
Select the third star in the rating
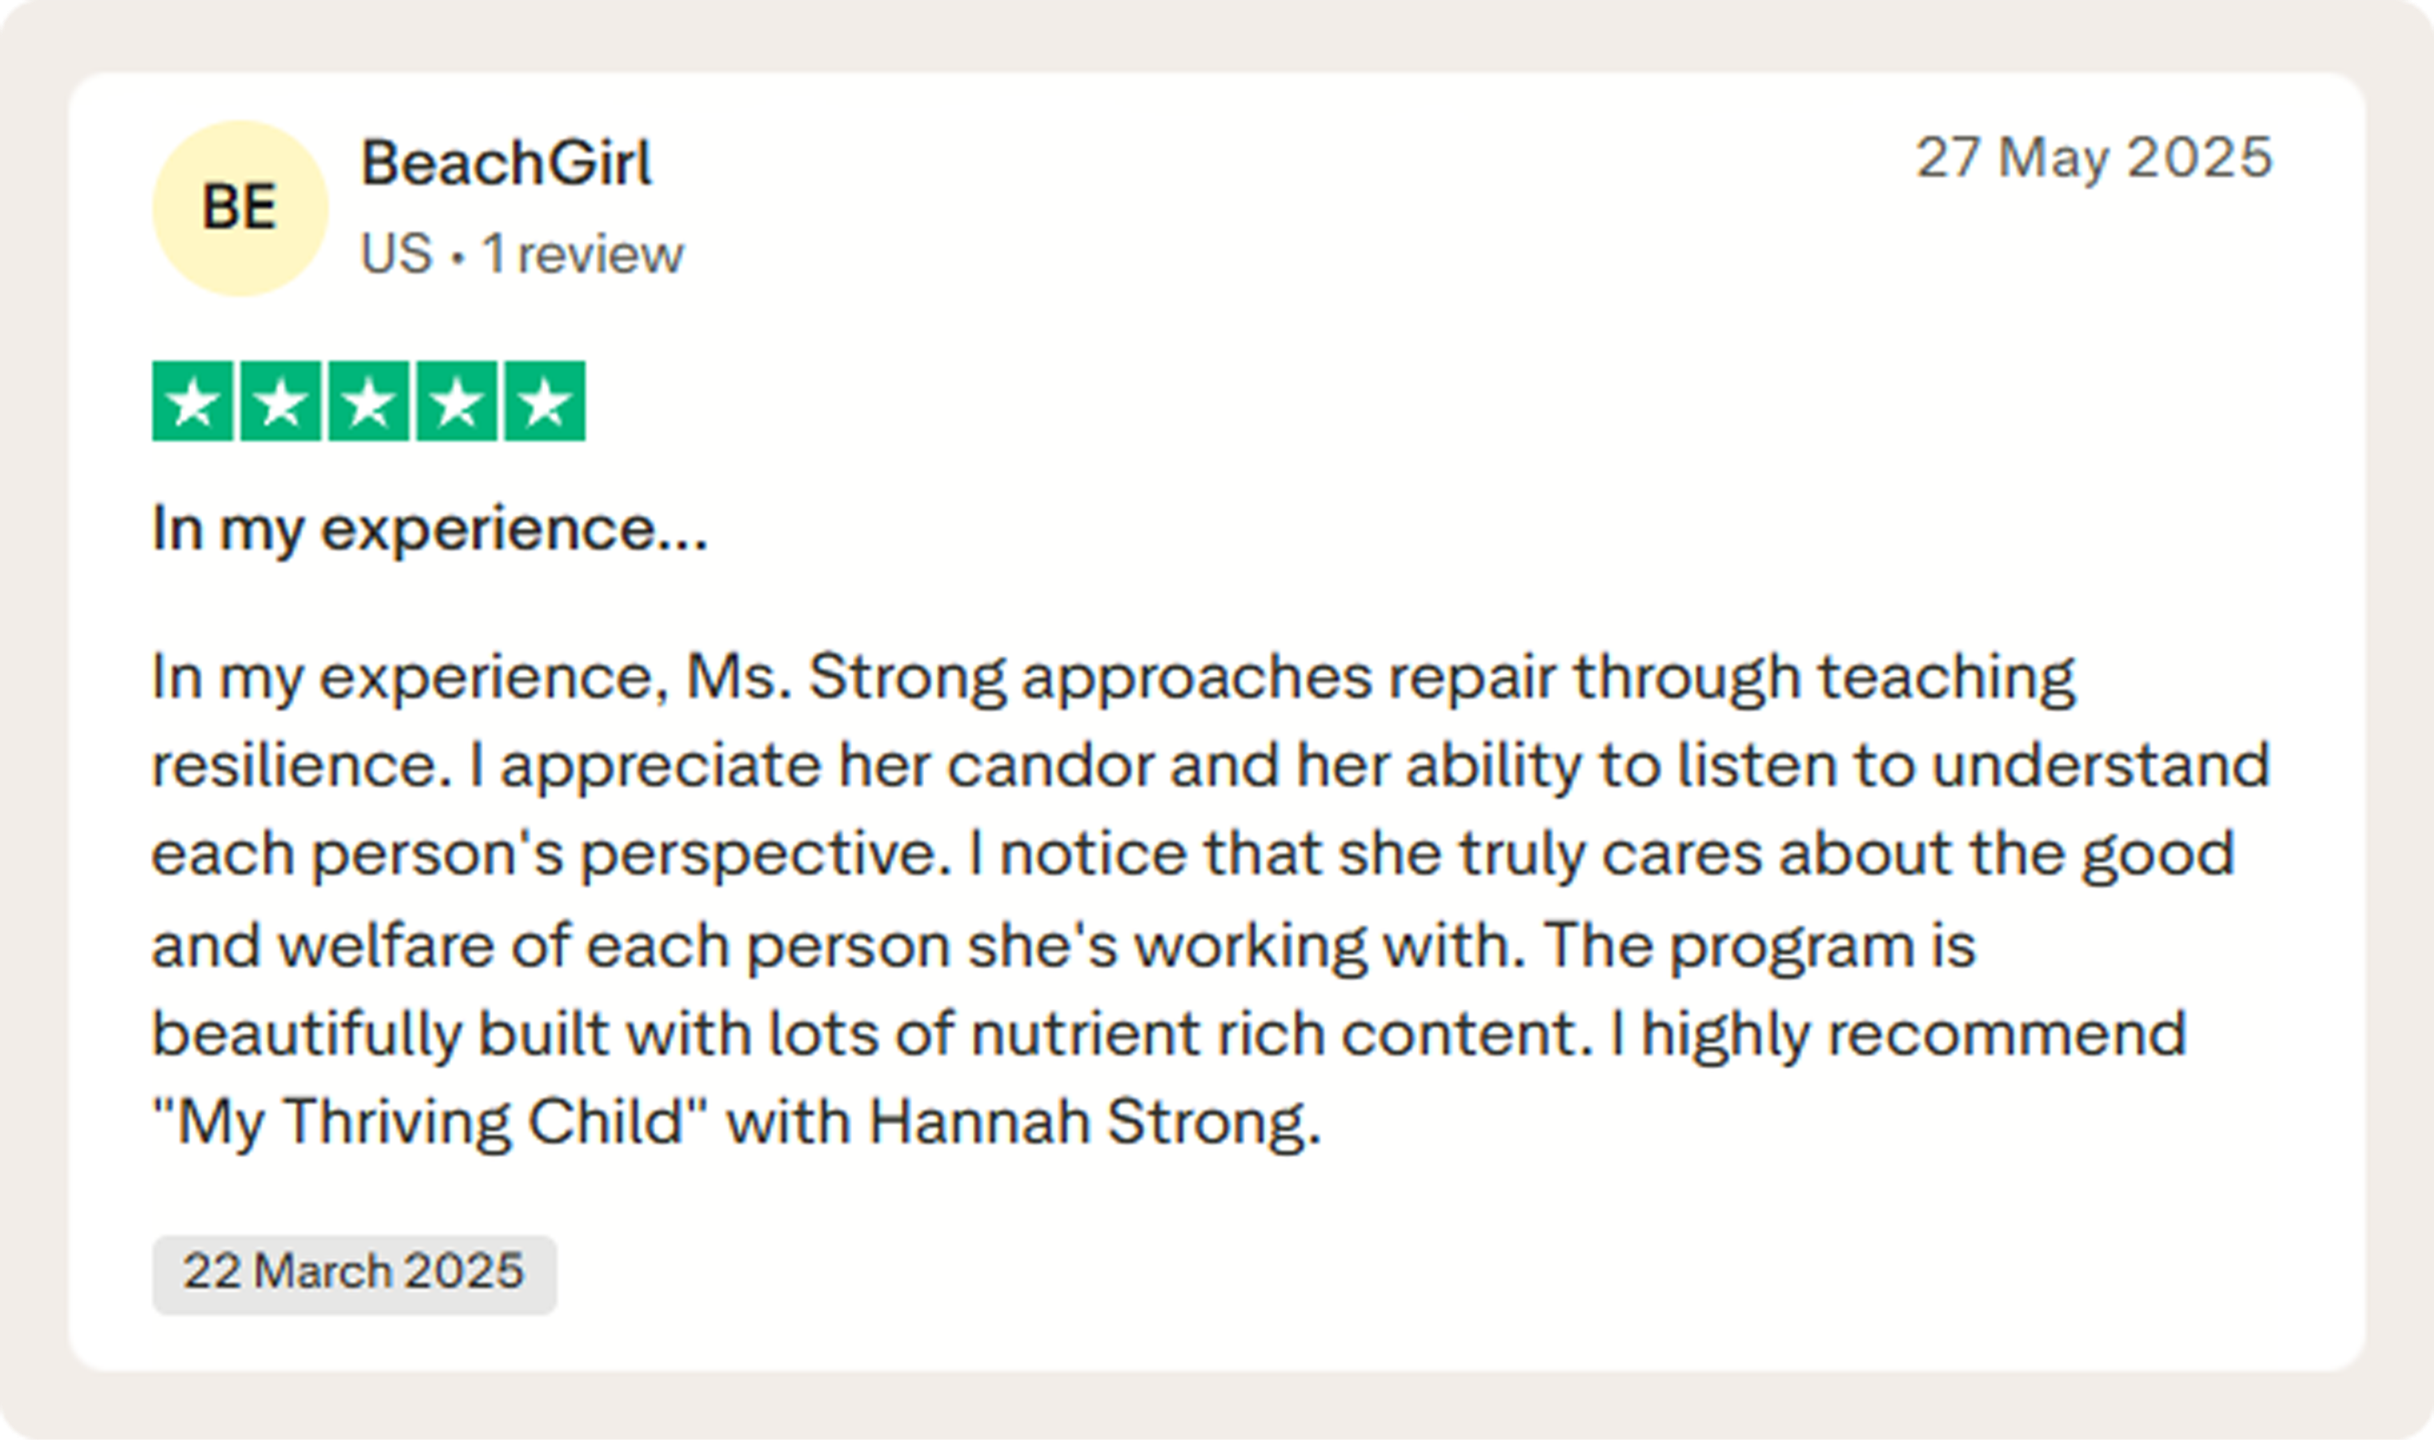[x=369, y=401]
